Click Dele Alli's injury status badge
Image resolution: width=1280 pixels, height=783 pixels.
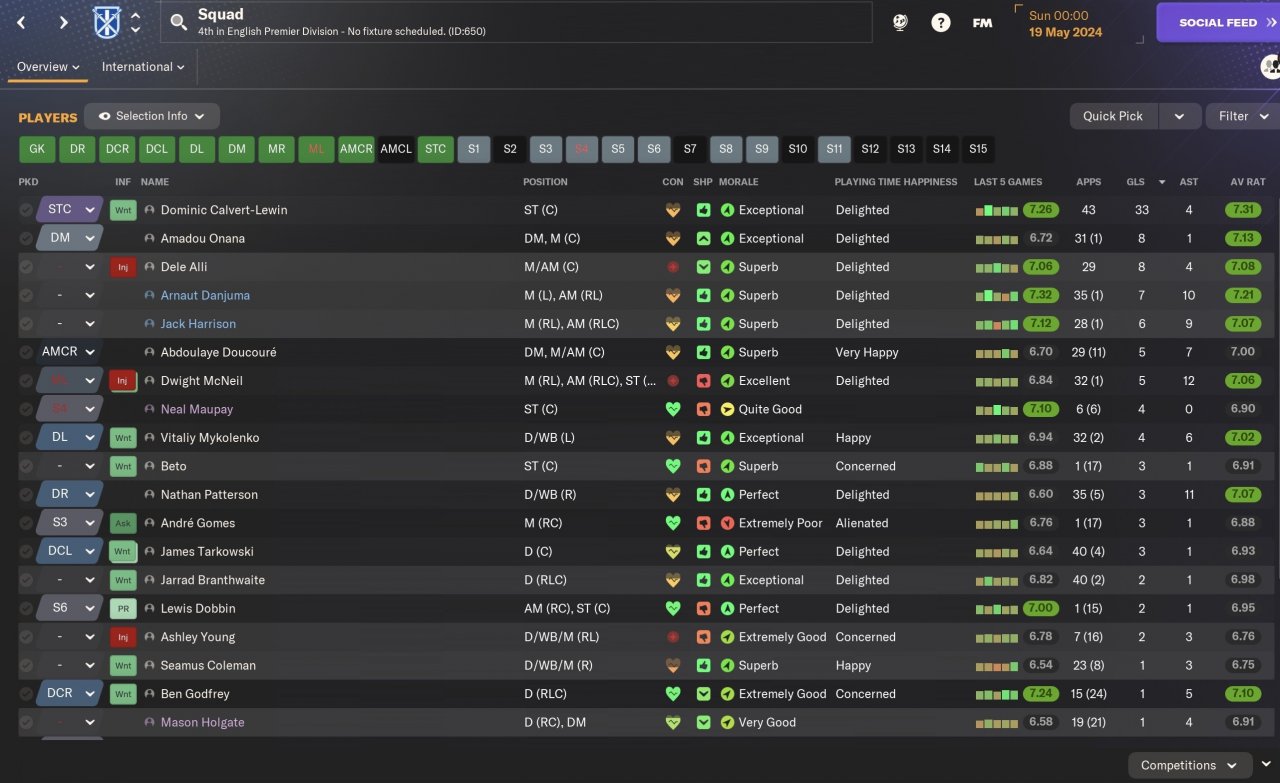[x=123, y=267]
